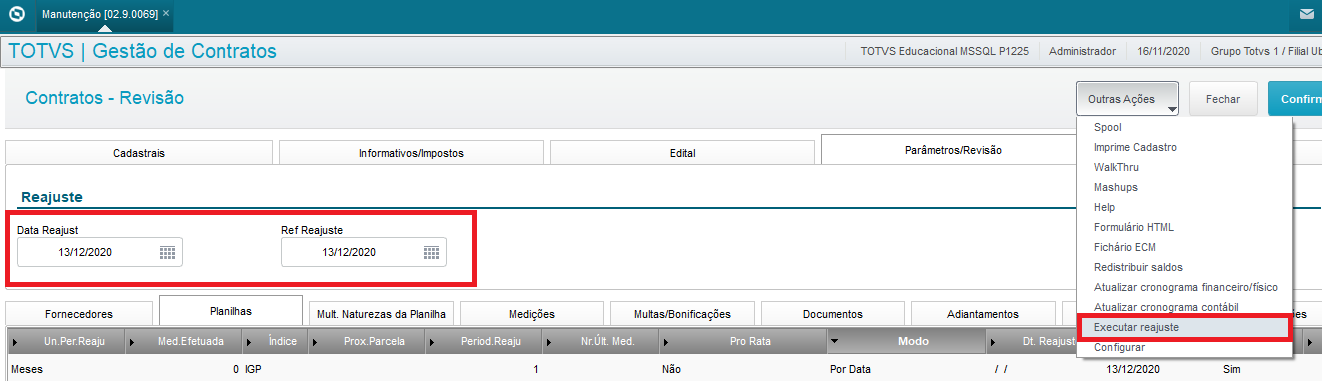The width and height of the screenshot is (1322, 381).
Task: Click the Period.Reaju column header
Action: (484, 342)
